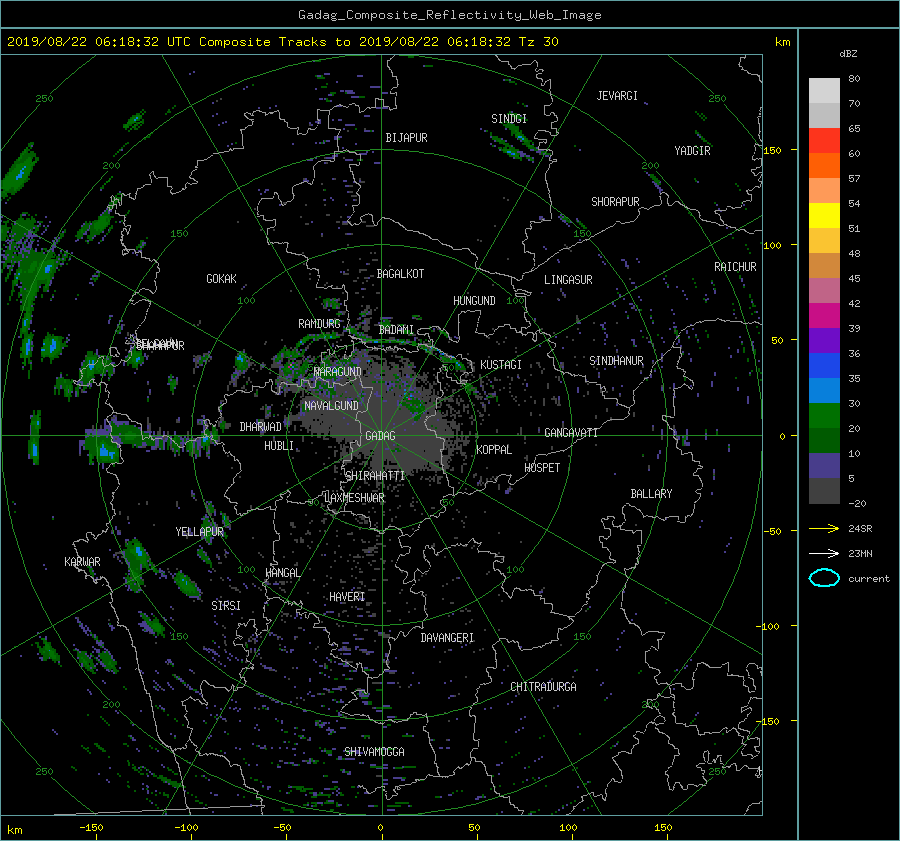This screenshot has height=841, width=900.
Task: Click the HOSPET label
Action: [x=542, y=468]
